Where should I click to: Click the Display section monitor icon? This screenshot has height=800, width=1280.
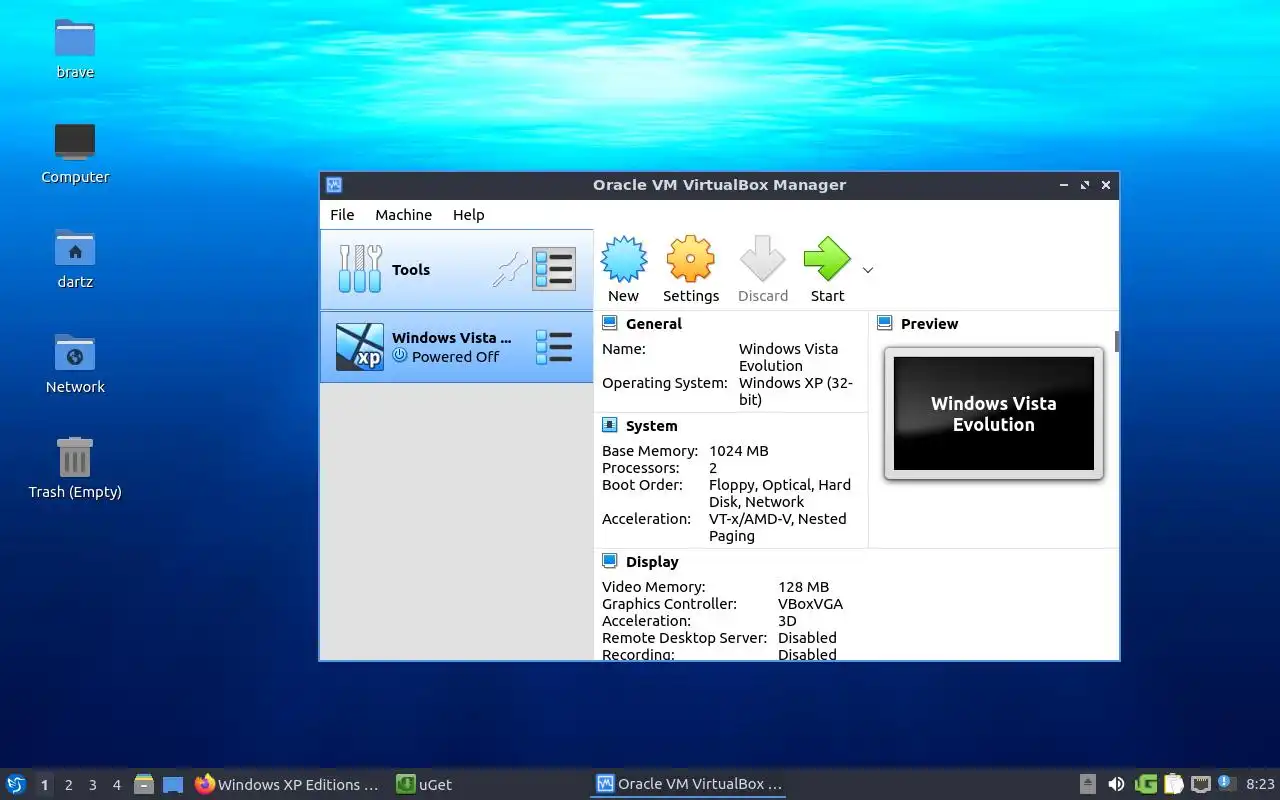(x=609, y=561)
